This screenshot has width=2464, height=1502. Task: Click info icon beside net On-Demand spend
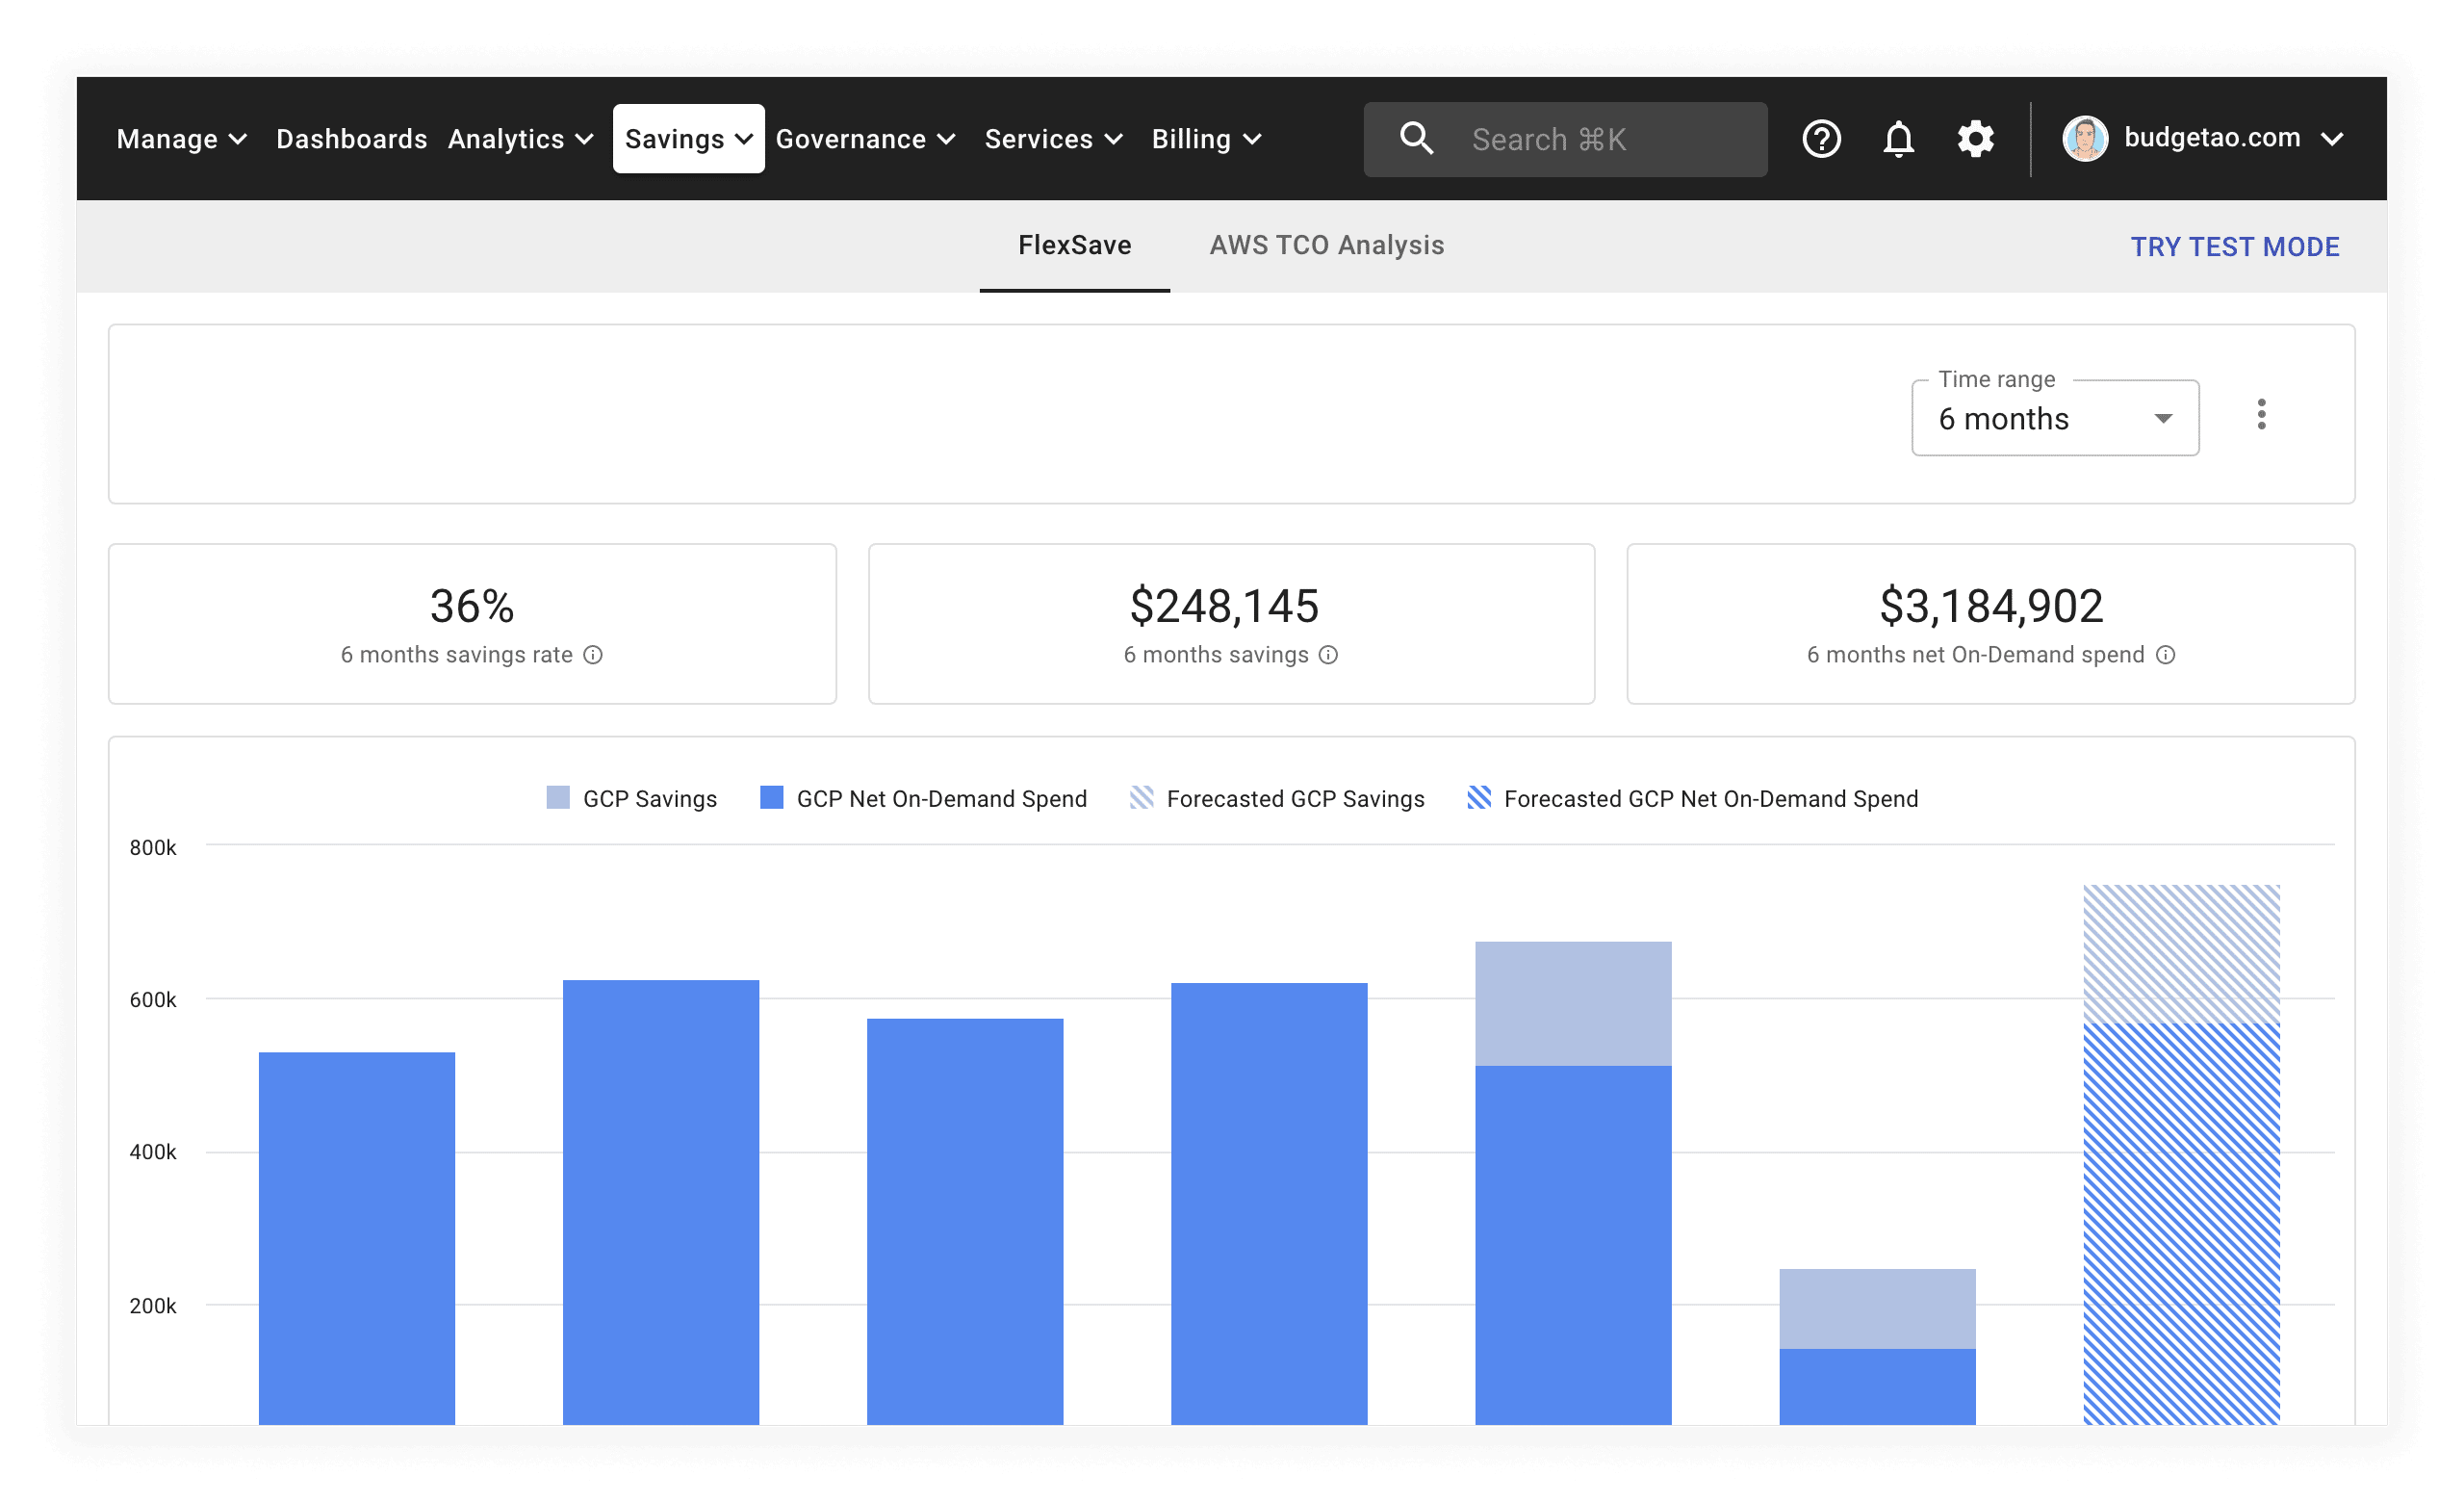tap(2165, 655)
